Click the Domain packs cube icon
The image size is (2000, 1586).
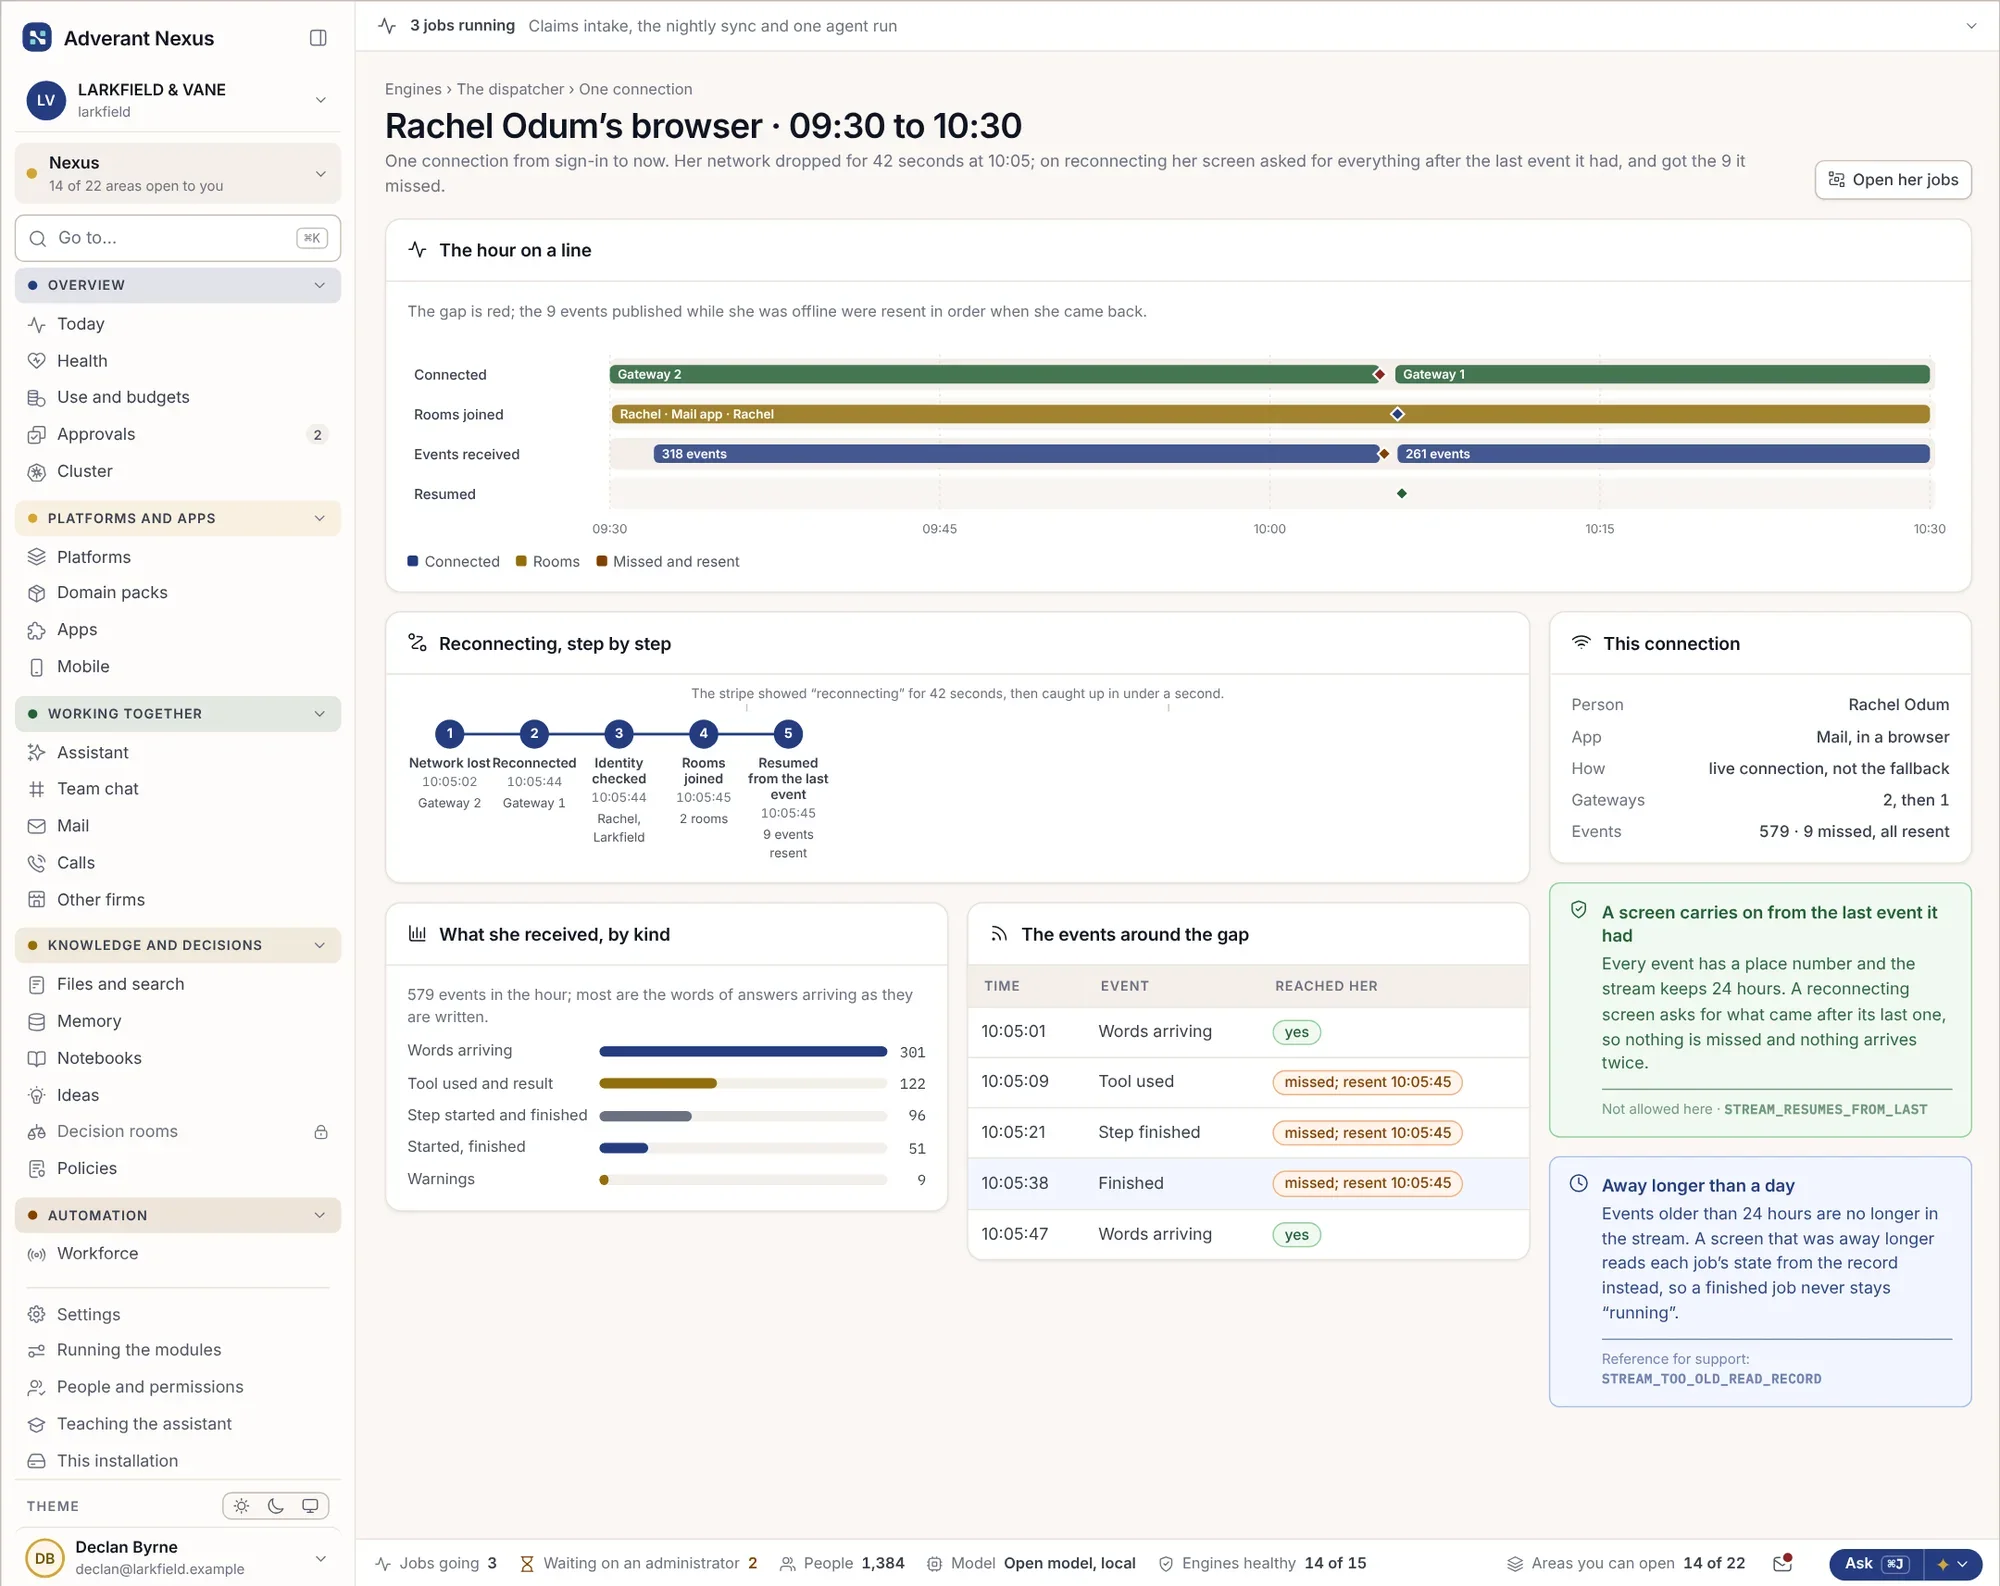37,593
